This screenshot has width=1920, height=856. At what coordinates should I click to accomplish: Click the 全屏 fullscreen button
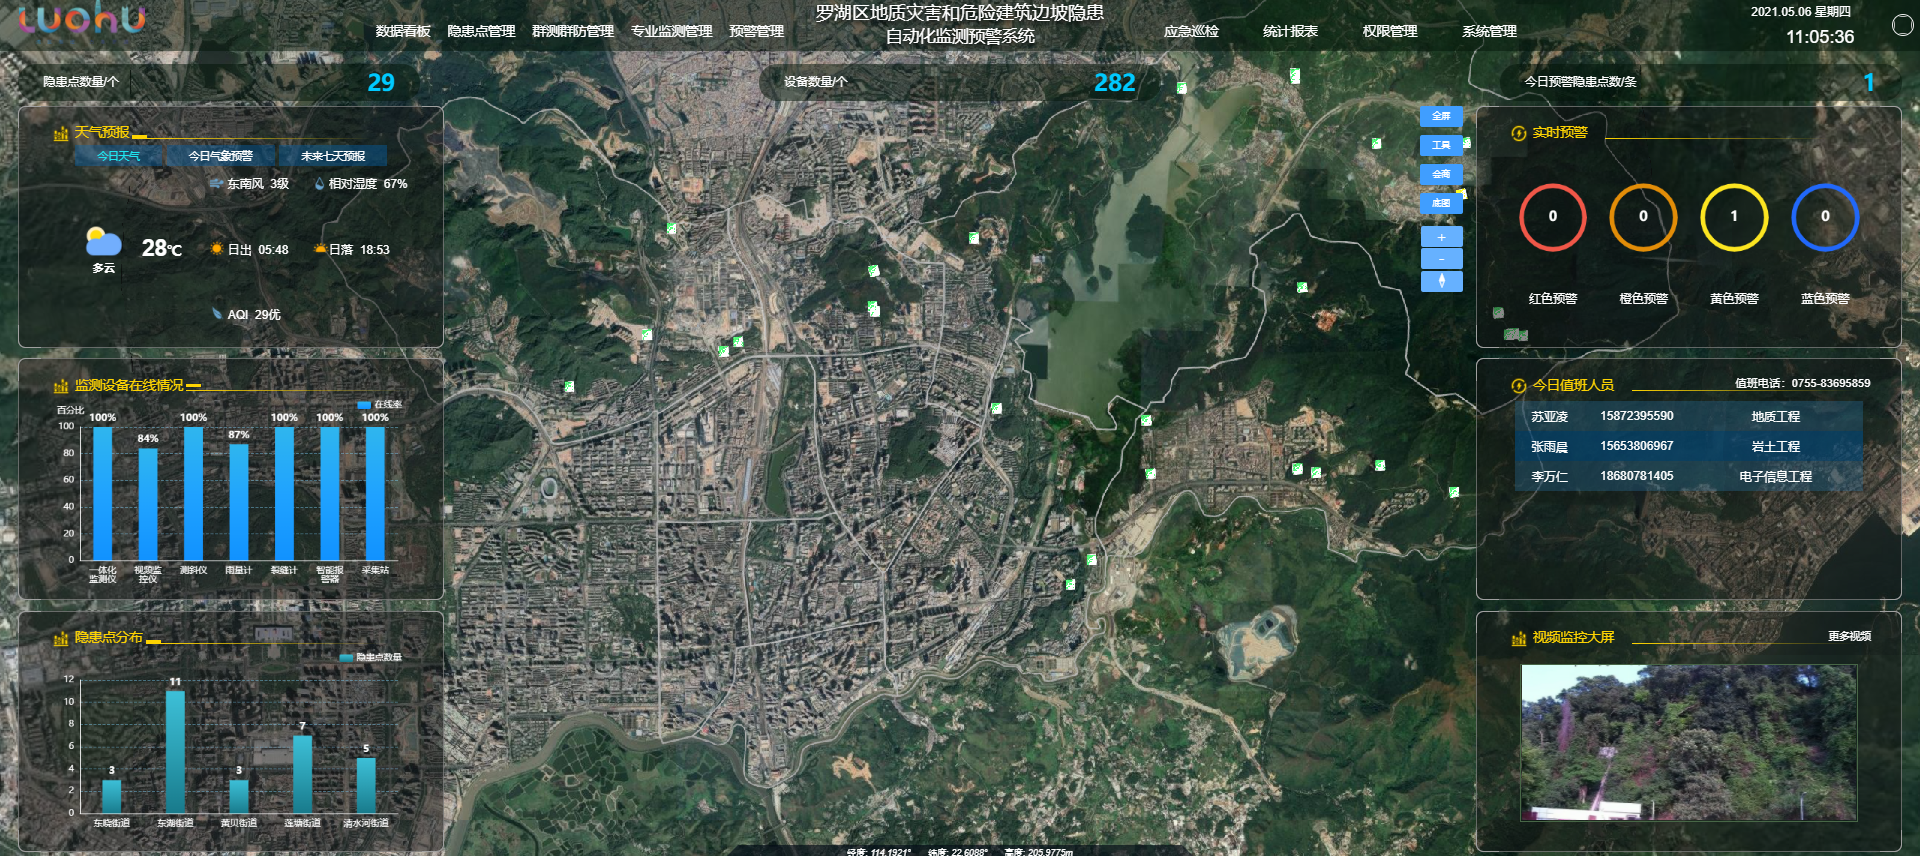(x=1441, y=116)
